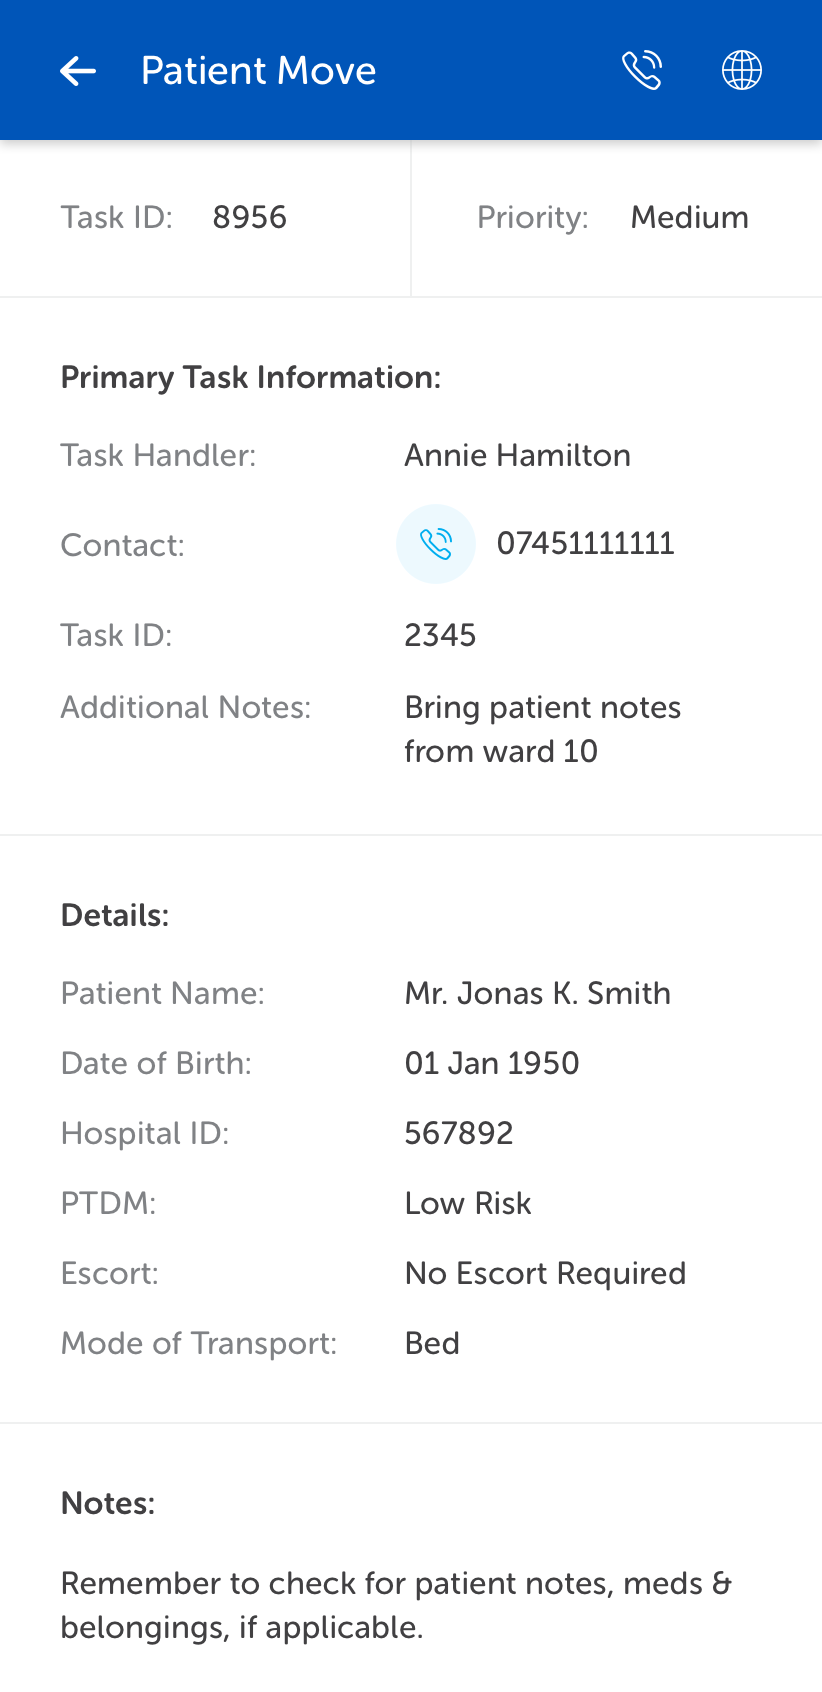822x1692 pixels.
Task: Tap the date of birth 01 Jan 1950
Action: pyautogui.click(x=491, y=1063)
